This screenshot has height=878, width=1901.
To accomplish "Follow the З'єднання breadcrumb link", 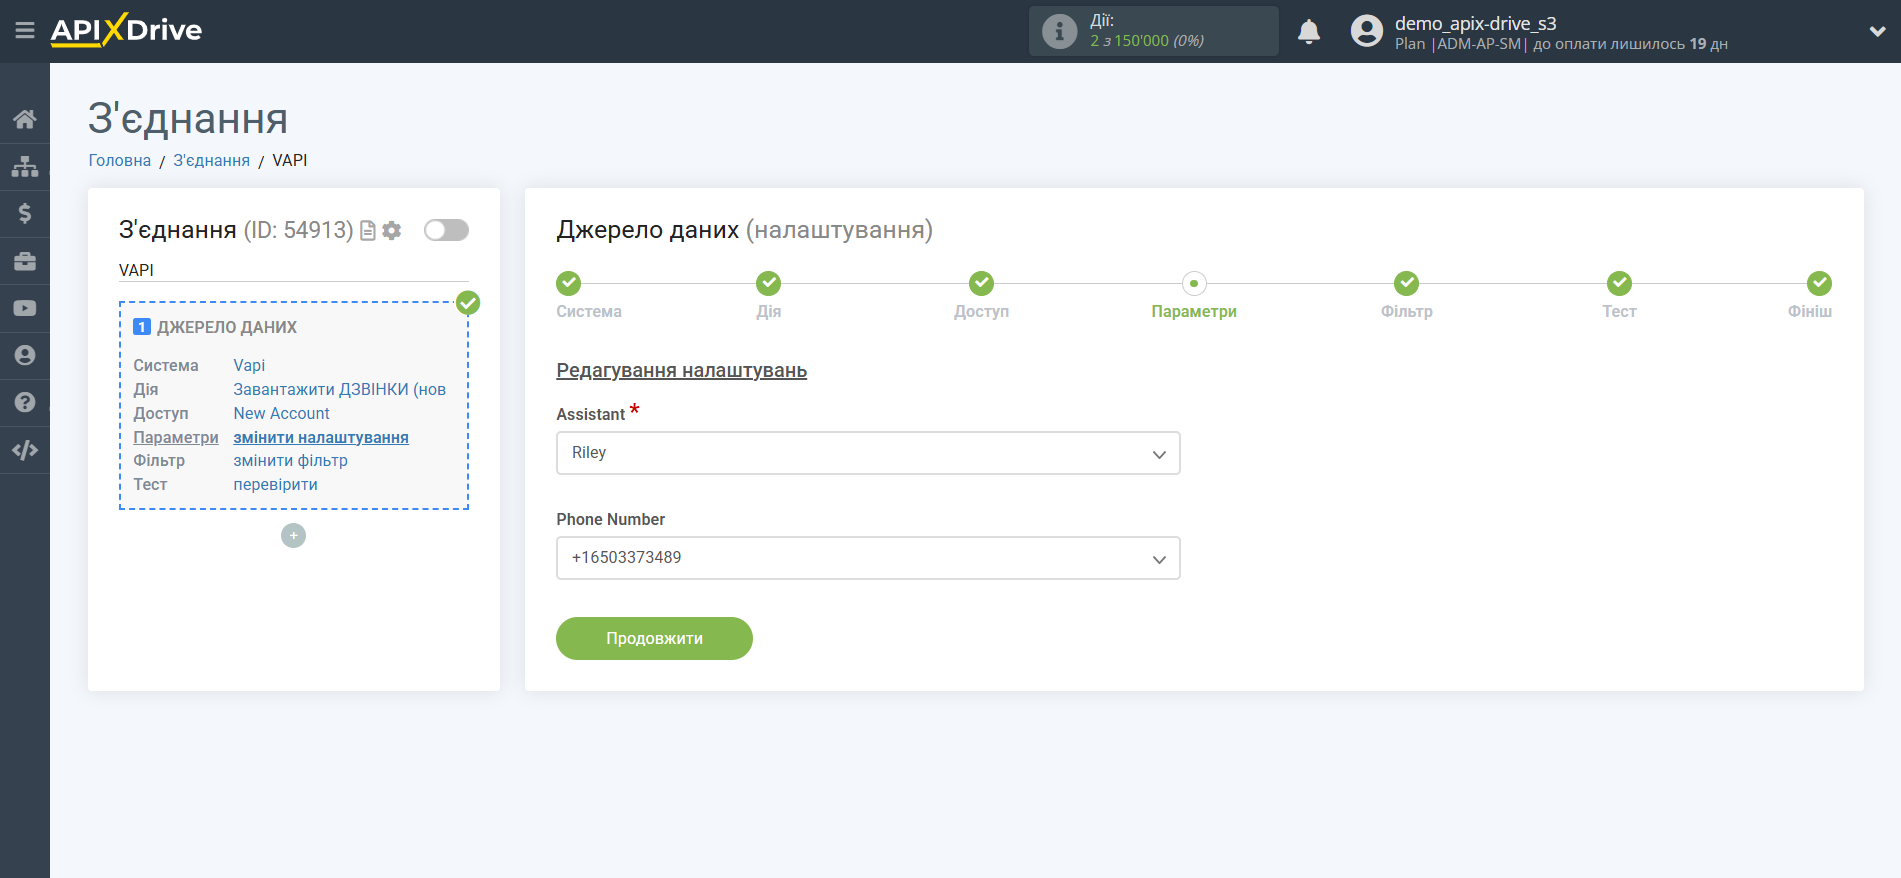I will [211, 160].
